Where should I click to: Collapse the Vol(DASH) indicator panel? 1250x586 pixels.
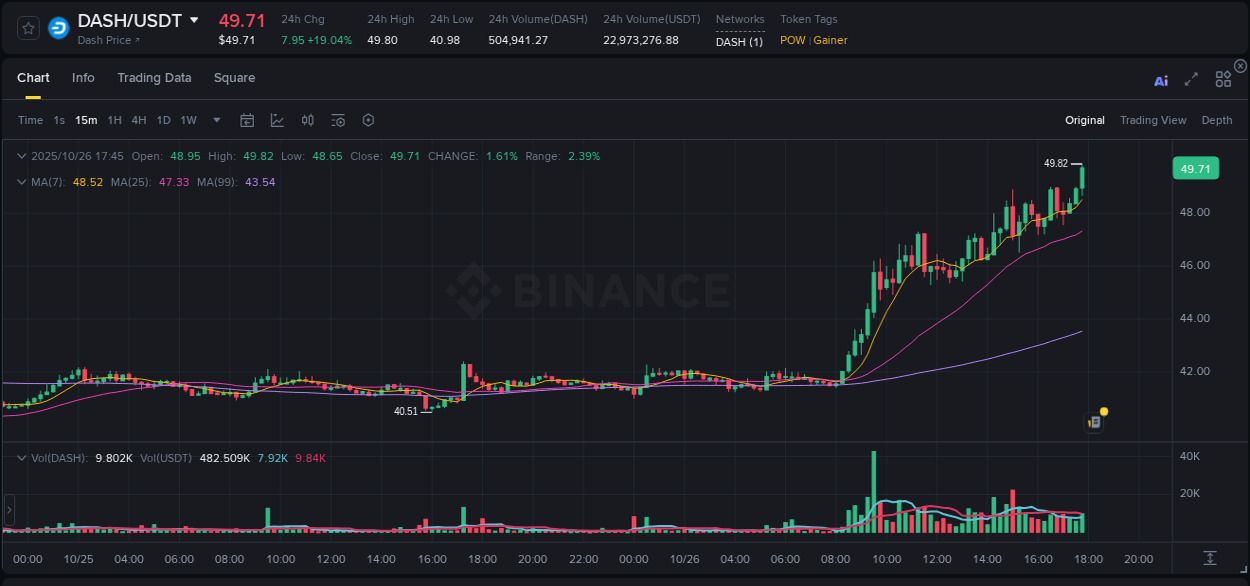pos(20,456)
